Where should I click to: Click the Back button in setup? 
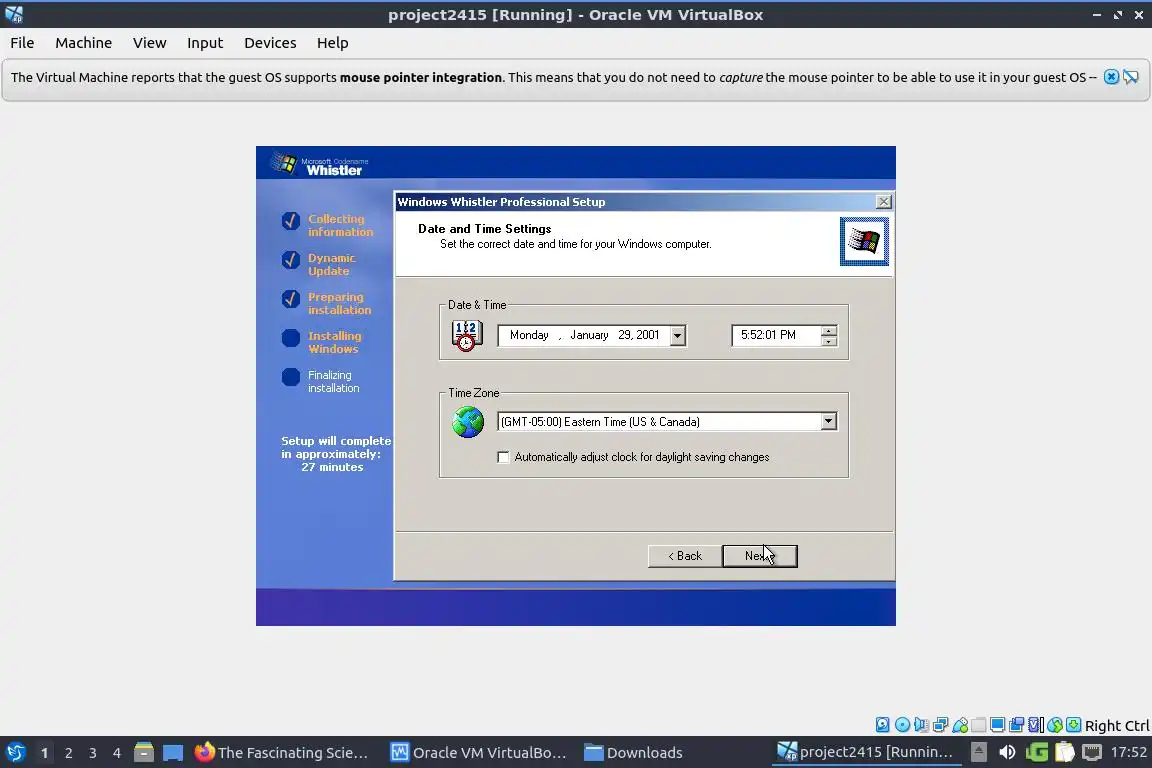click(684, 556)
